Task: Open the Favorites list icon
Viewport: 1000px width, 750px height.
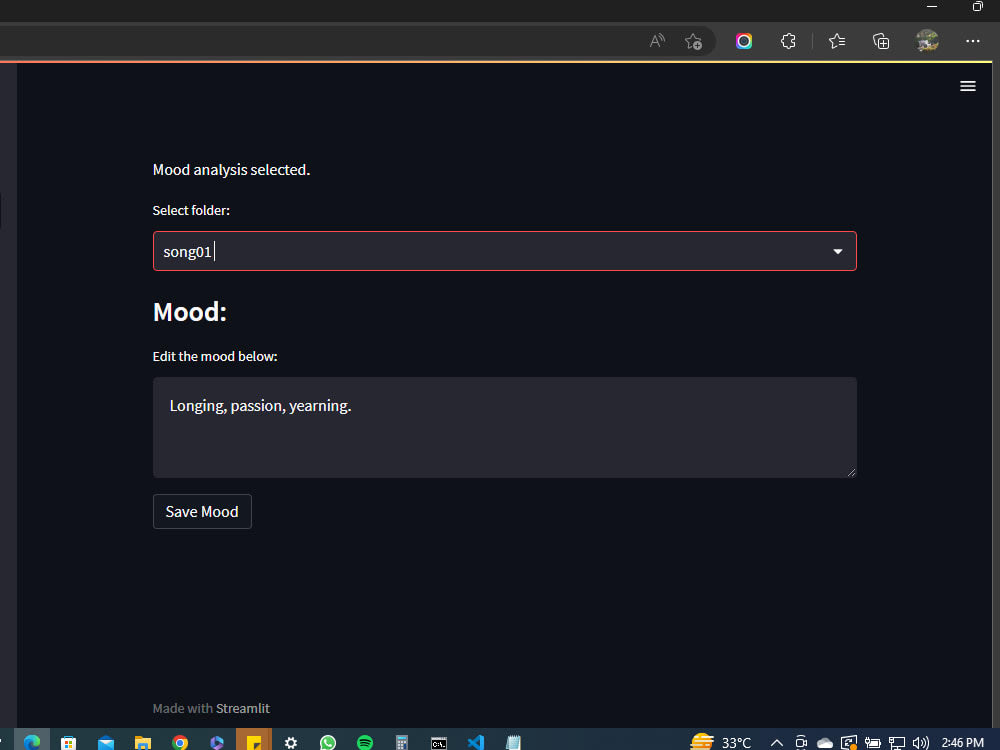Action: (837, 41)
